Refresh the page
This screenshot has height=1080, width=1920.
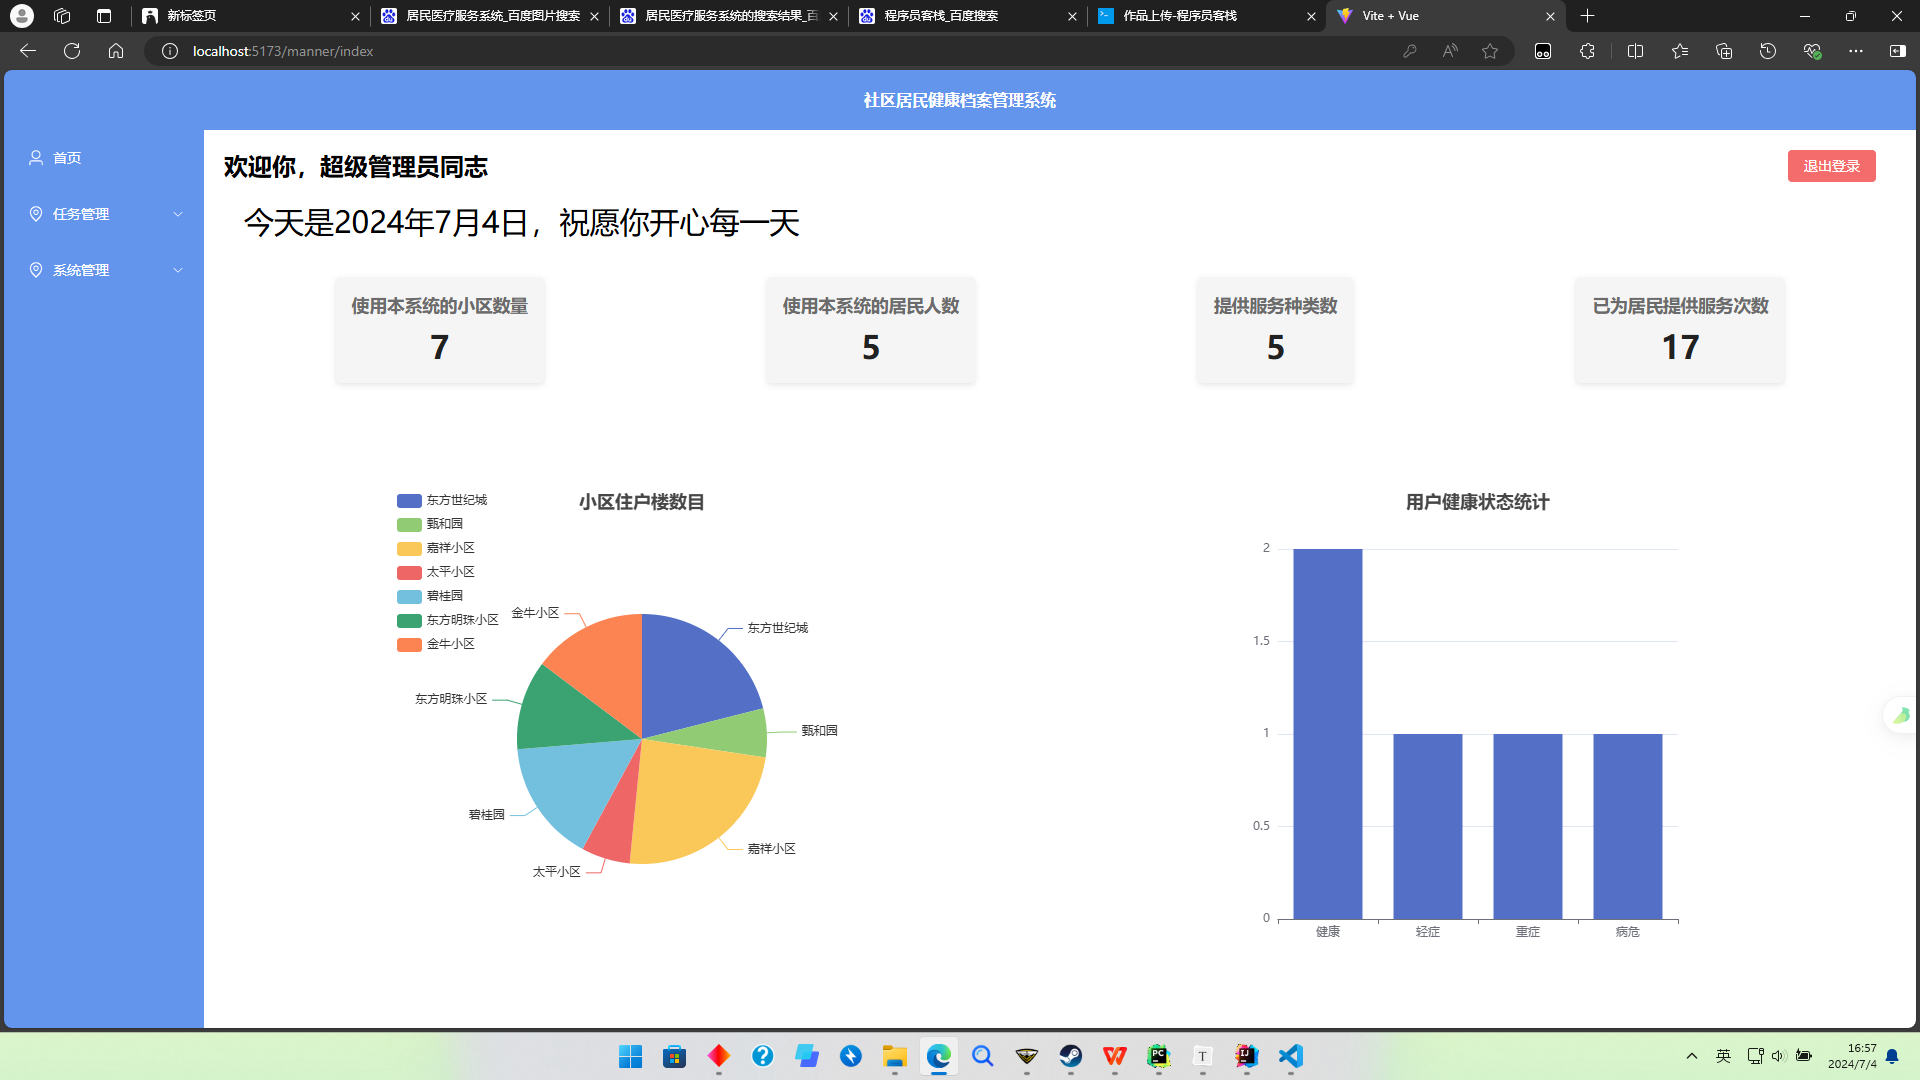[x=72, y=51]
